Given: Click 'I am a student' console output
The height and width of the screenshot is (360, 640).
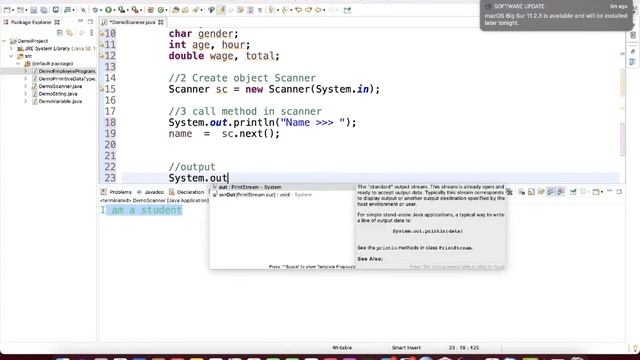Looking at the screenshot, I should 141,210.
